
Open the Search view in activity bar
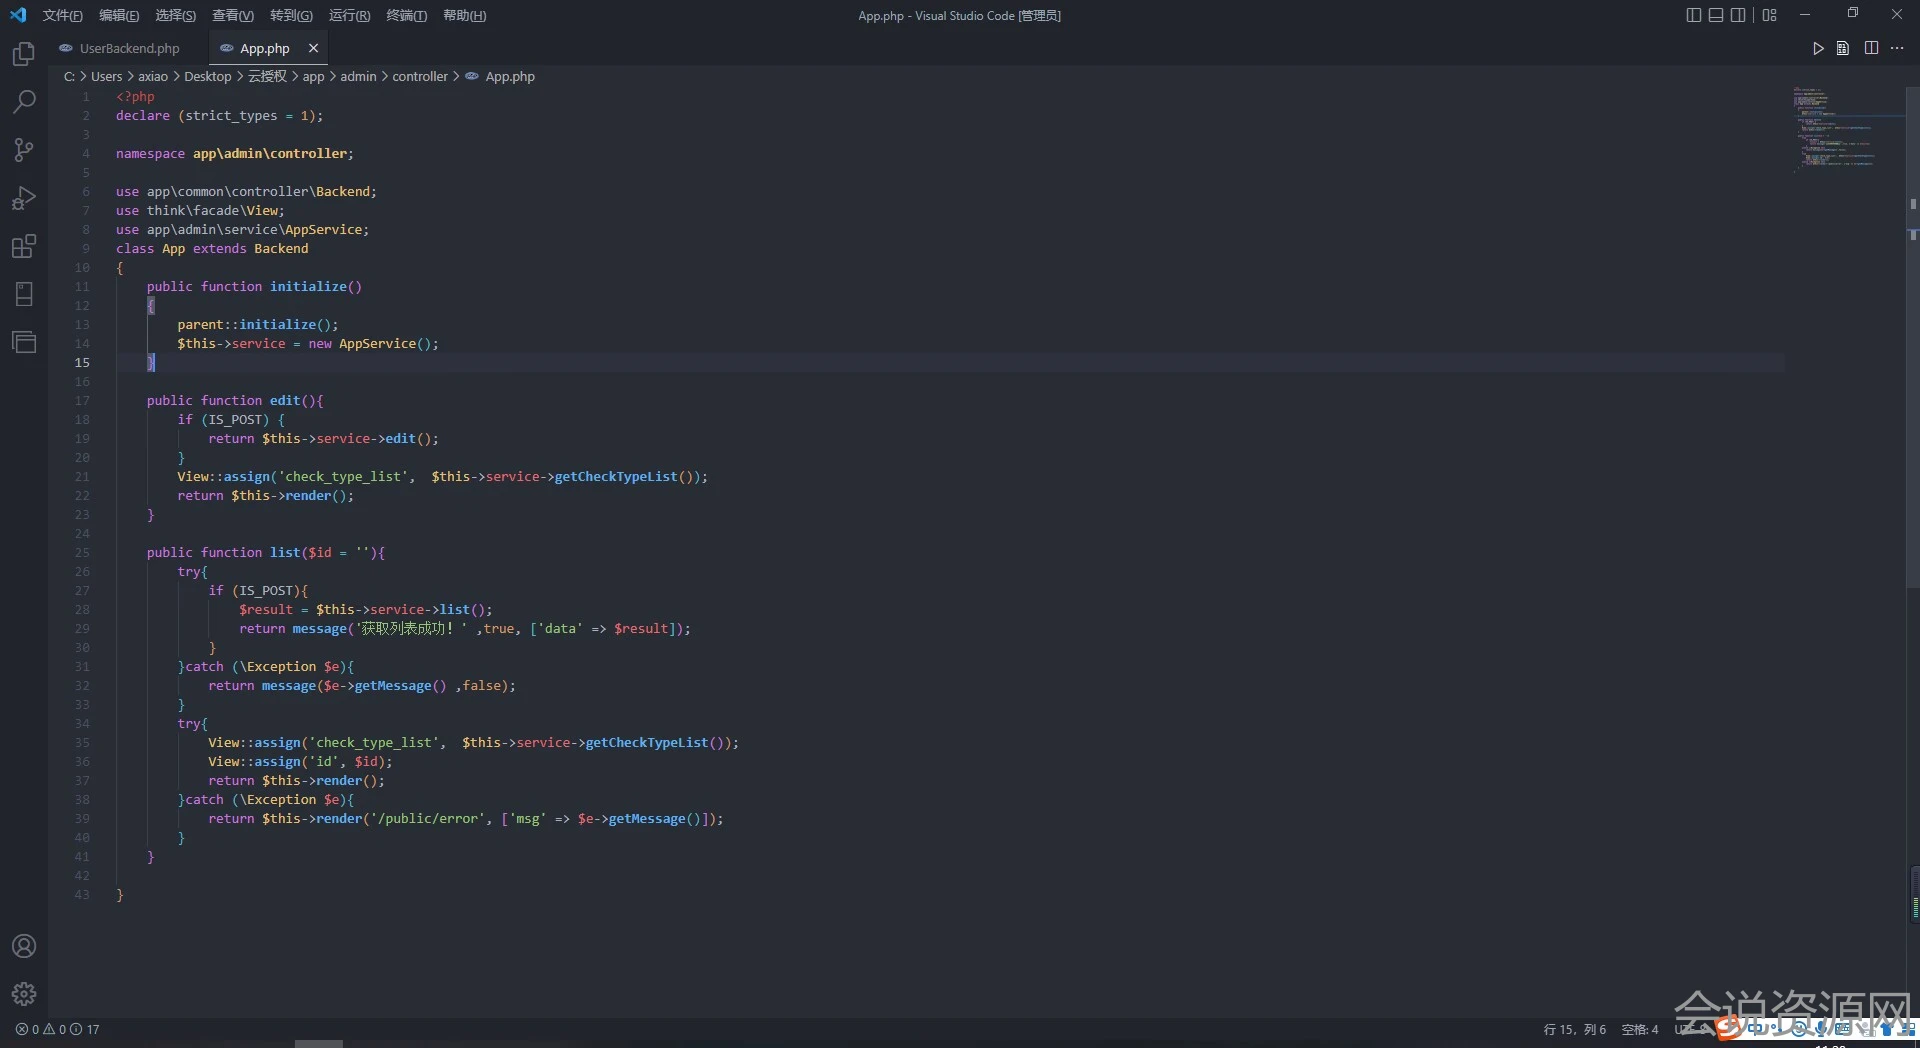point(24,102)
